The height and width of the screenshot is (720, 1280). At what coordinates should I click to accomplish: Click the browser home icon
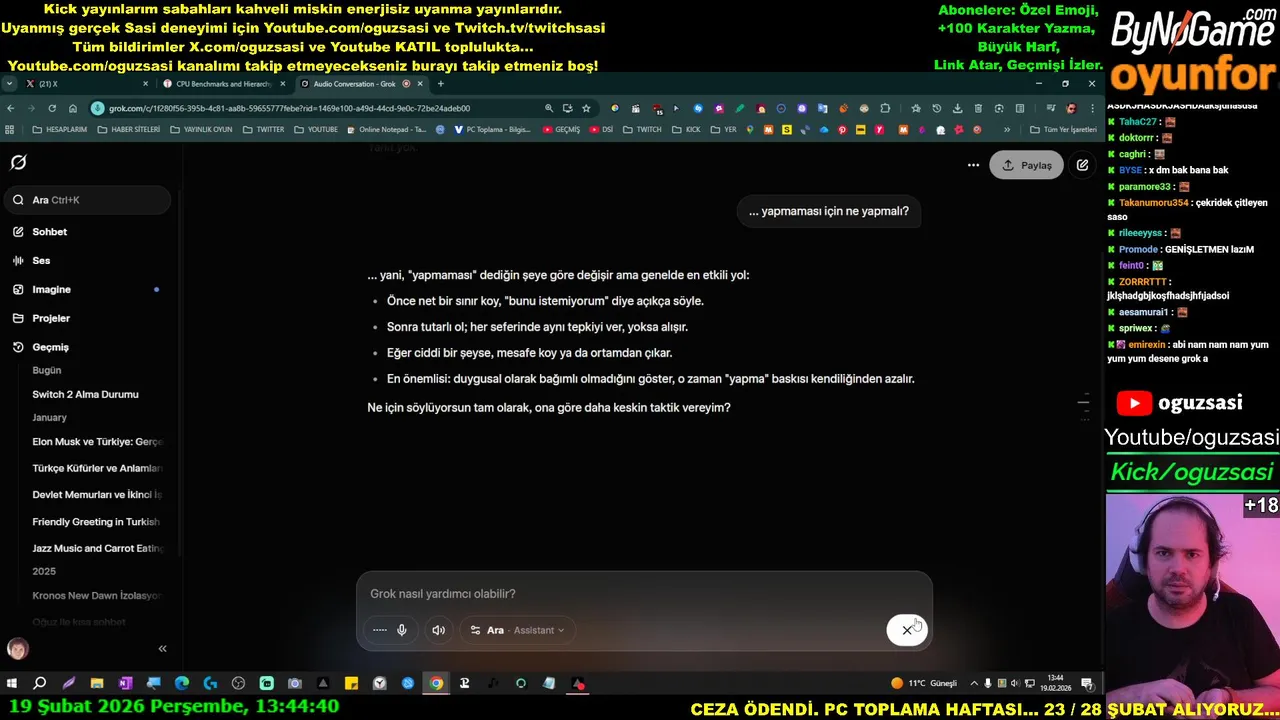pos(73,108)
